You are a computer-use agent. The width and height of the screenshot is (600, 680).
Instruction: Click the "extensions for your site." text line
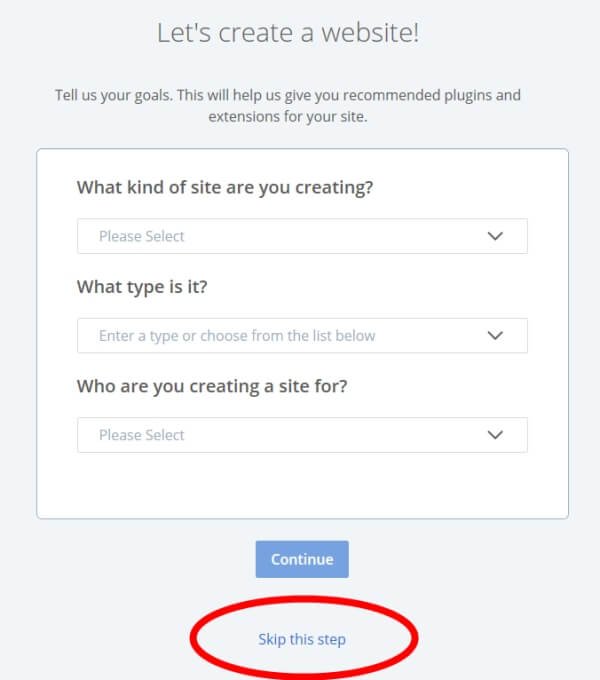288,116
